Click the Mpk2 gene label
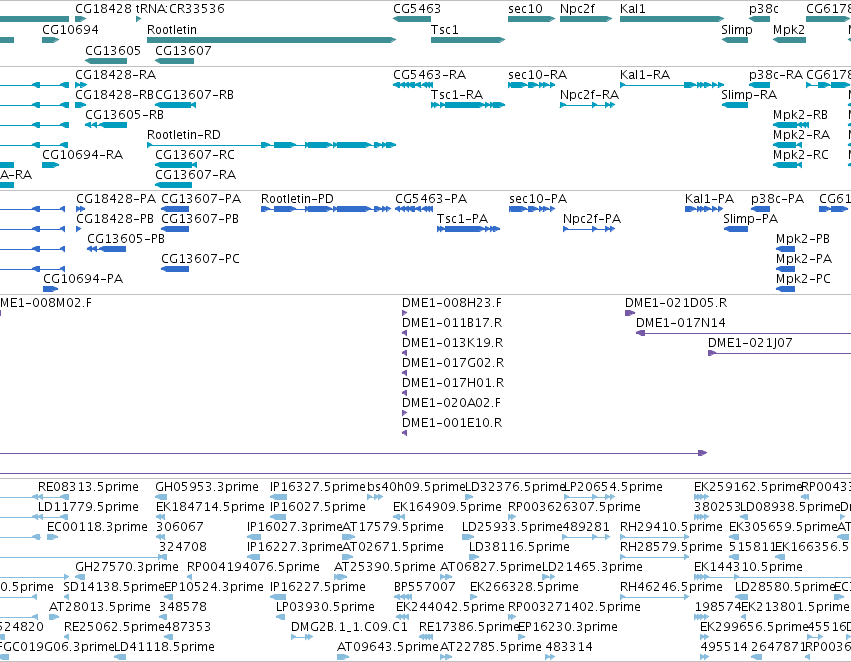The image size is (851, 662). coord(789,29)
